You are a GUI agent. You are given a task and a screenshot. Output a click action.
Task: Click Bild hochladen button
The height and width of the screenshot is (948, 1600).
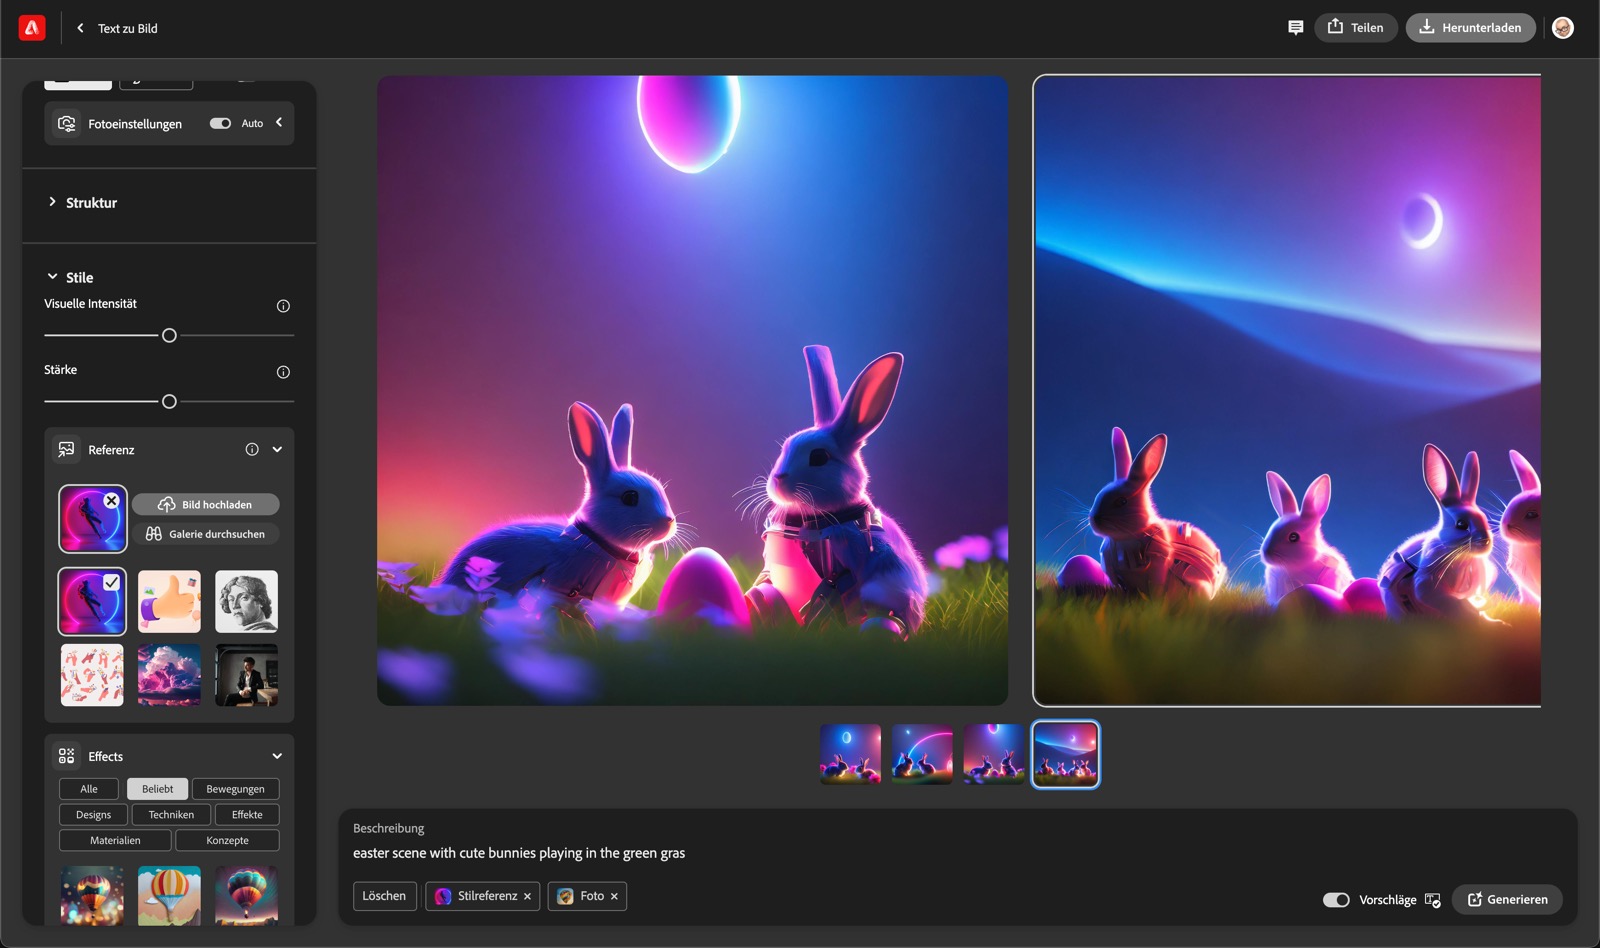pos(206,505)
